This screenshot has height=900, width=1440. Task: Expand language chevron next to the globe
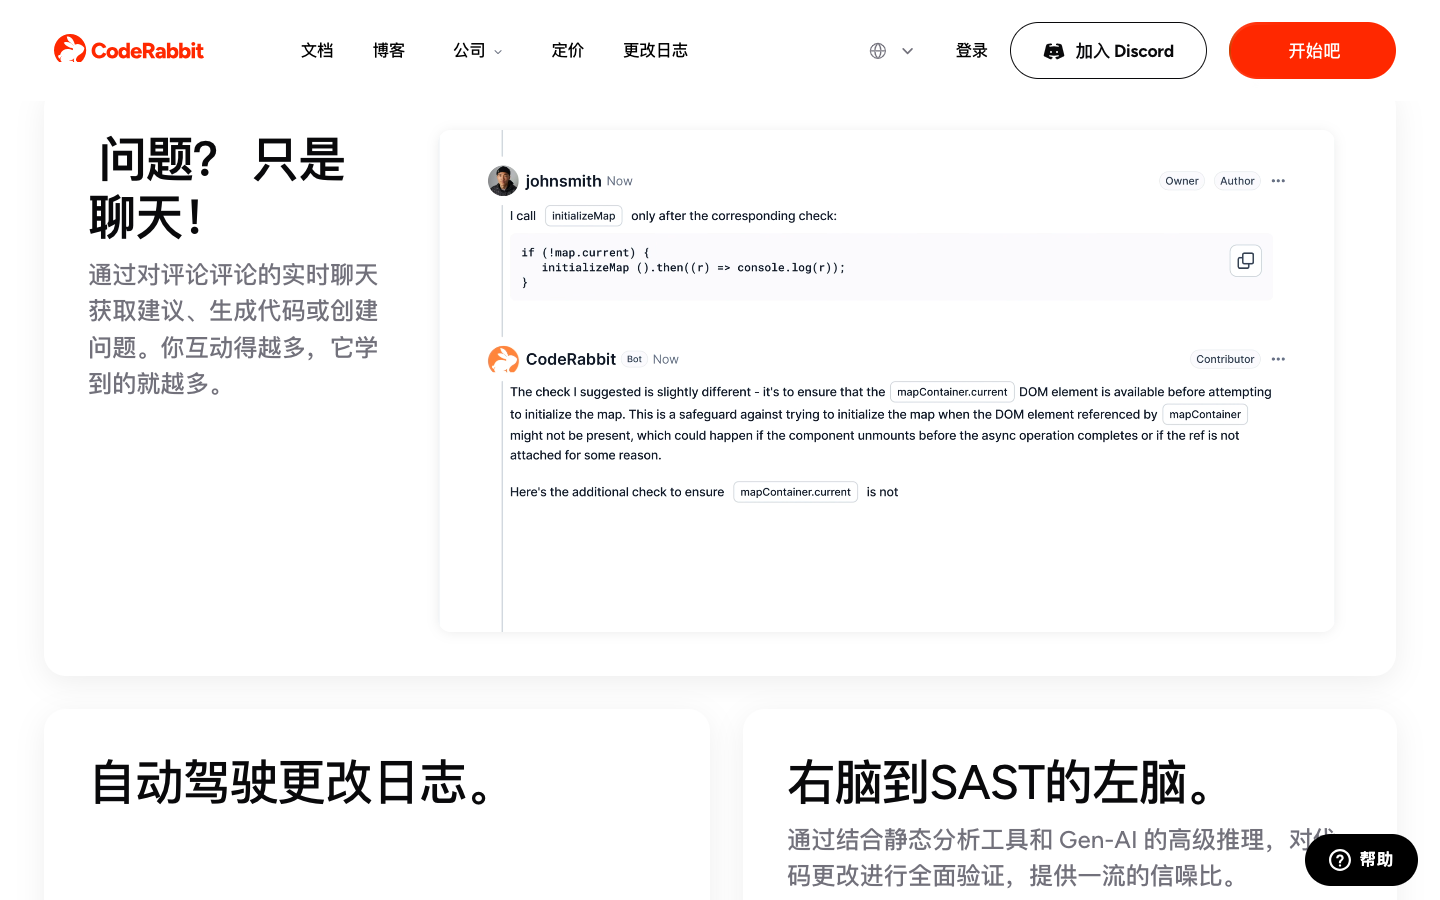908,51
